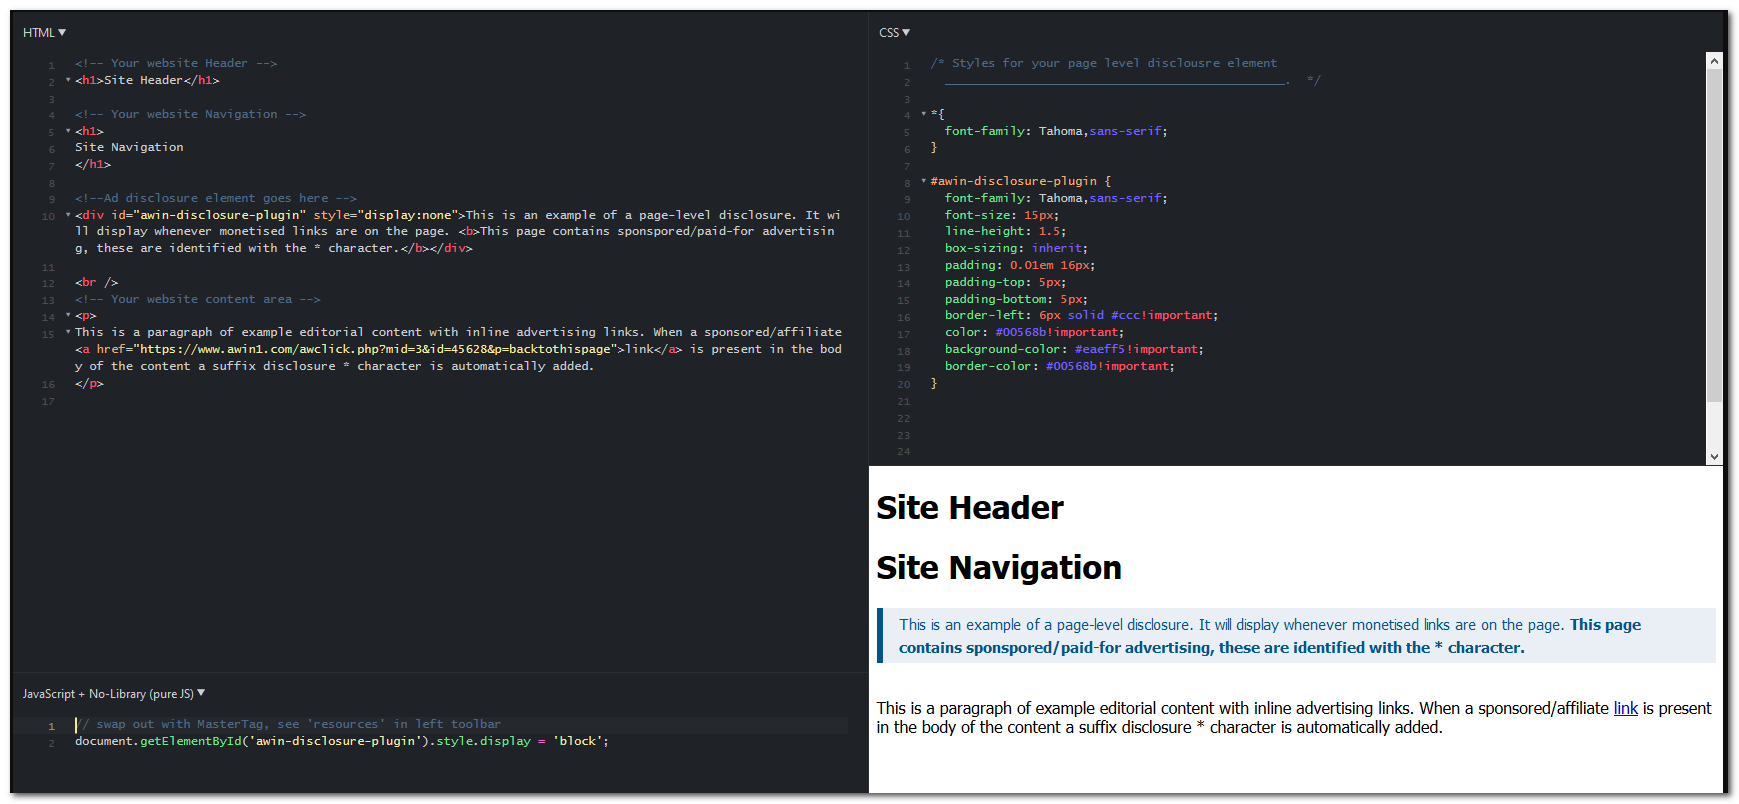
Task: Fold the #awin-disclosure-plugin CSS rule
Action: click(x=923, y=181)
